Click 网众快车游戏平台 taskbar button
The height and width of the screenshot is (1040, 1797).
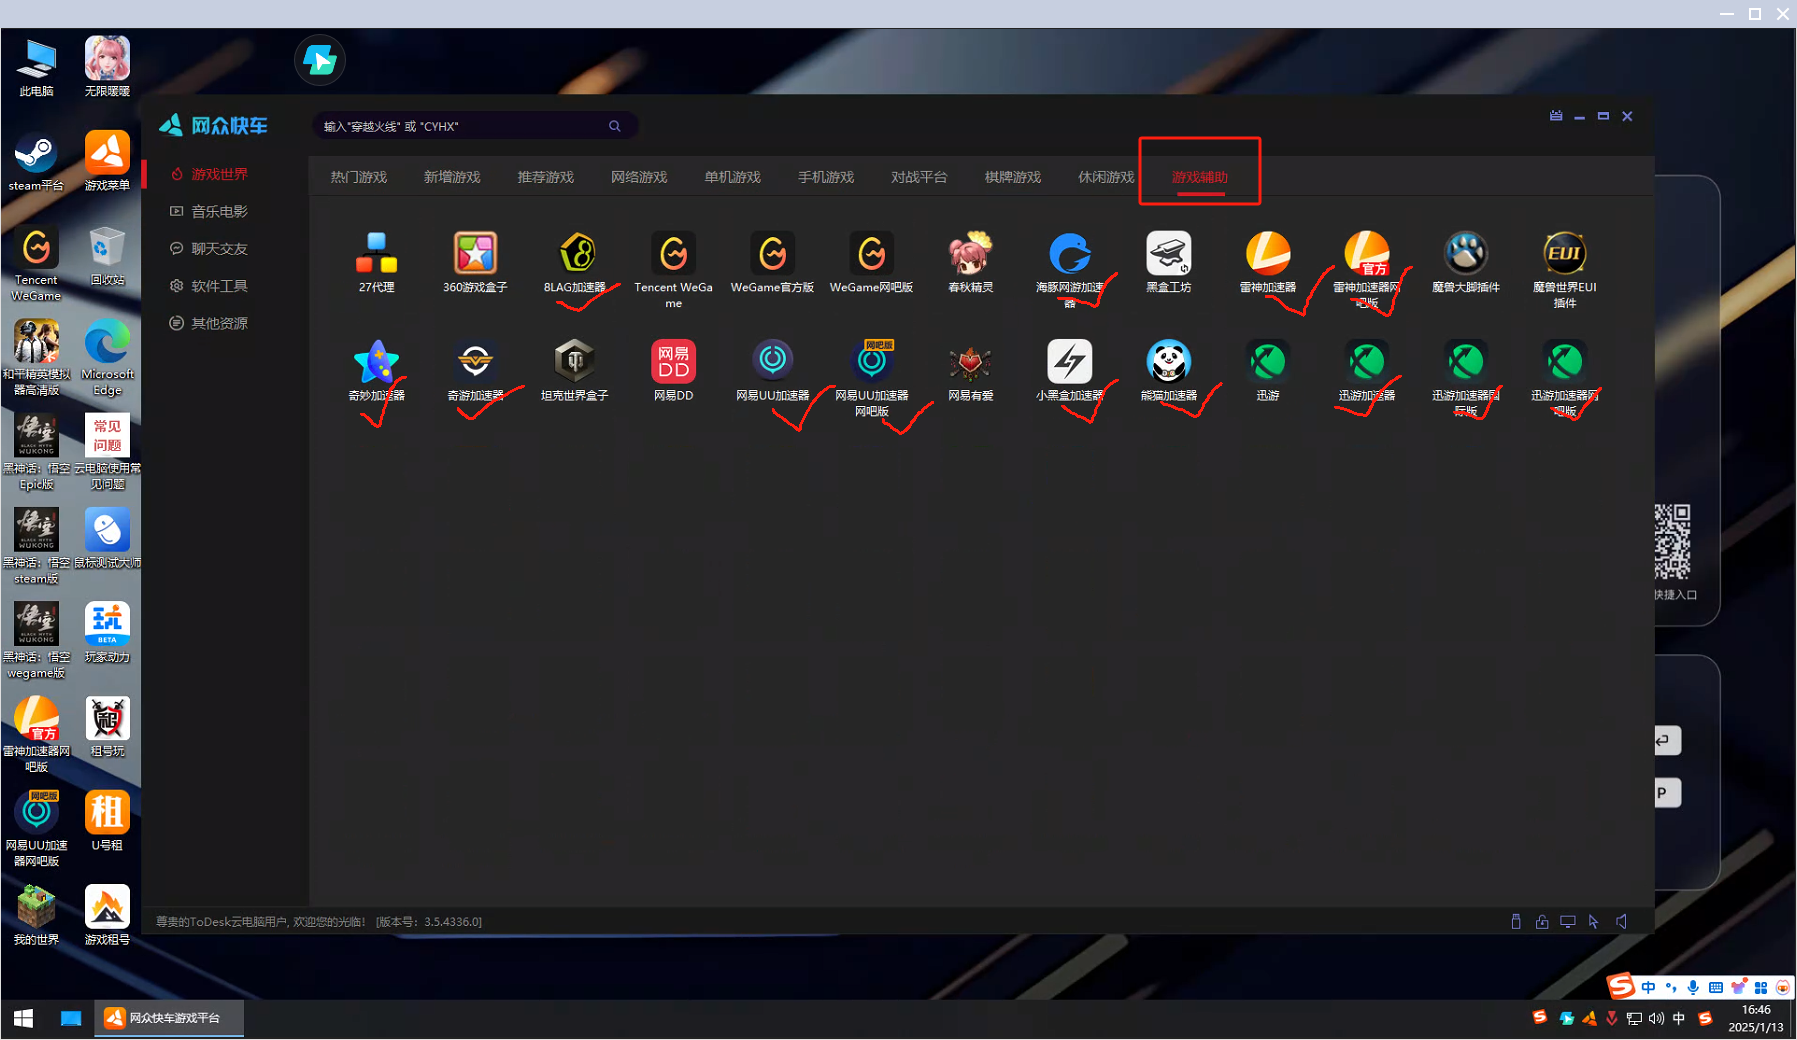click(x=170, y=1018)
